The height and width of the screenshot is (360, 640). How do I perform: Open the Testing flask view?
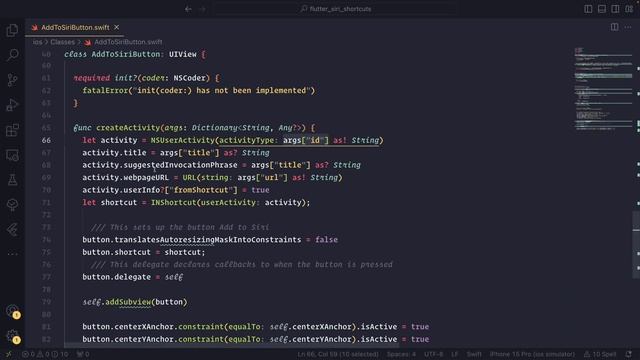pyautogui.click(x=12, y=180)
